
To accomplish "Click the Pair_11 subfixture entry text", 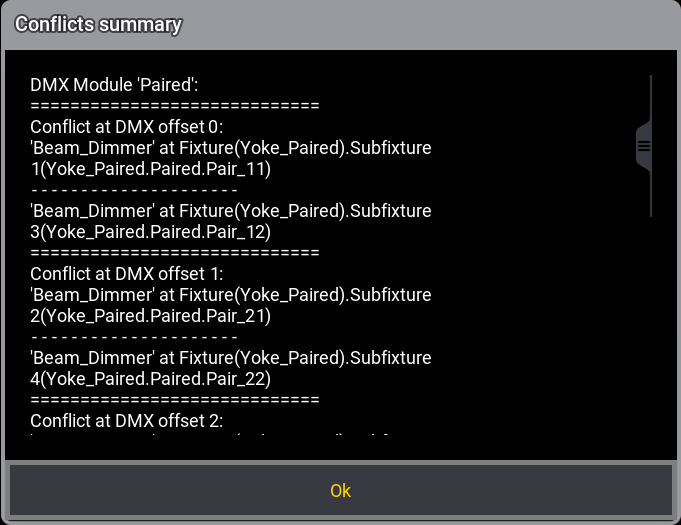I will tap(151, 169).
